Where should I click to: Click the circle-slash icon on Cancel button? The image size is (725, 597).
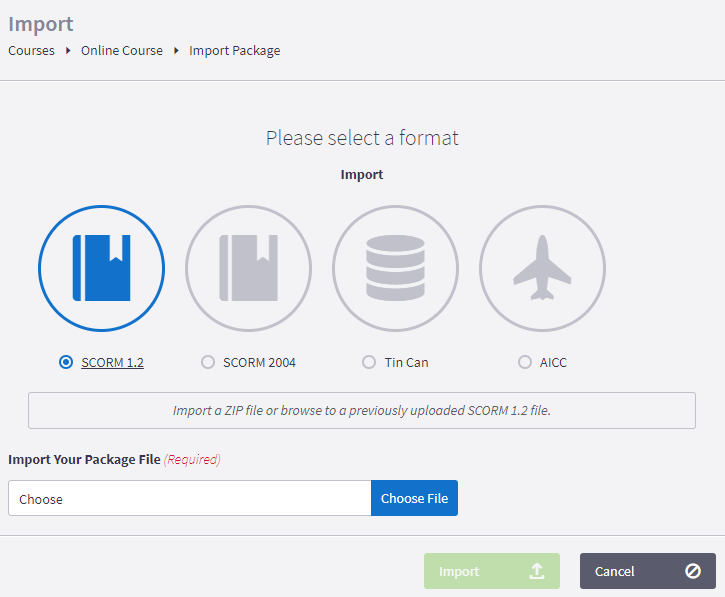[693, 571]
